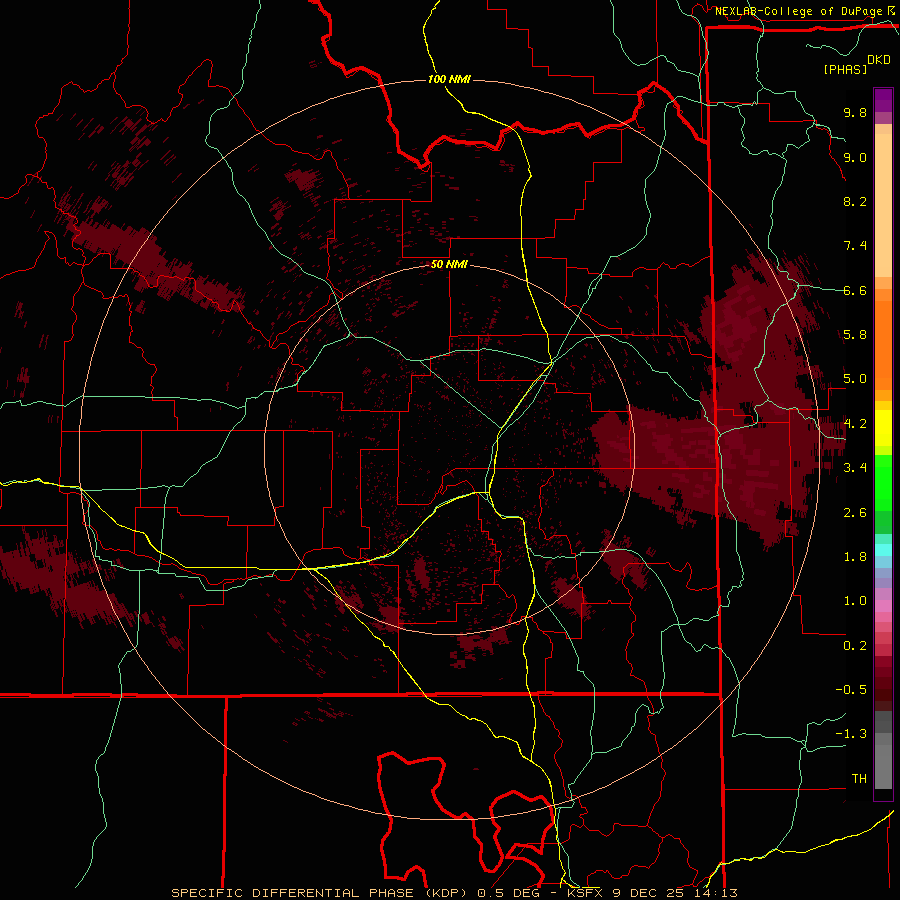900x900 pixels.
Task: Select the 3.4 scale label
Action: coord(855,468)
